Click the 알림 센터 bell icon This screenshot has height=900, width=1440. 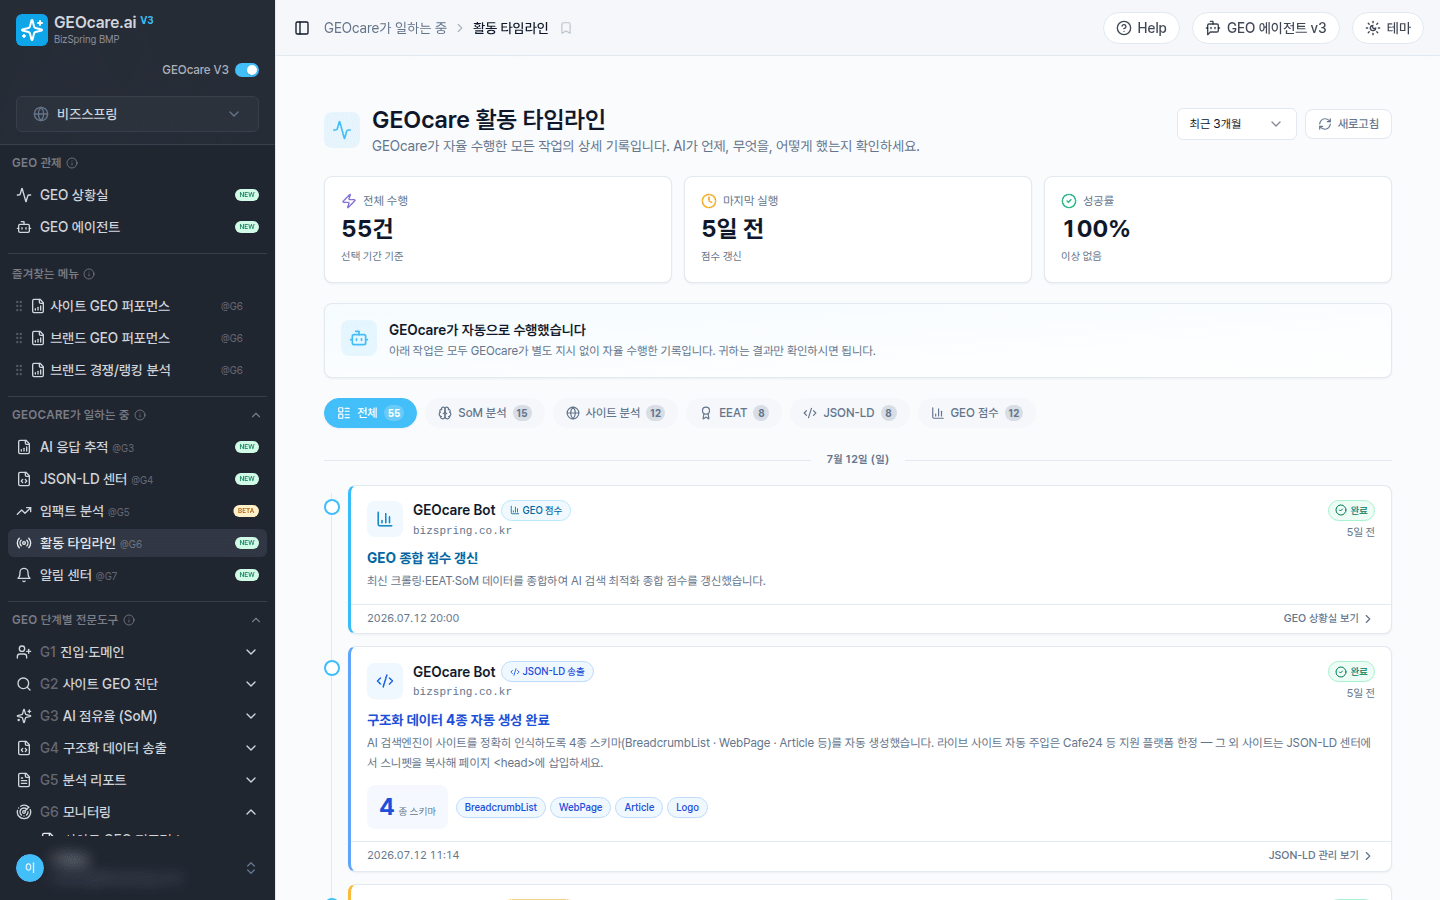point(24,575)
